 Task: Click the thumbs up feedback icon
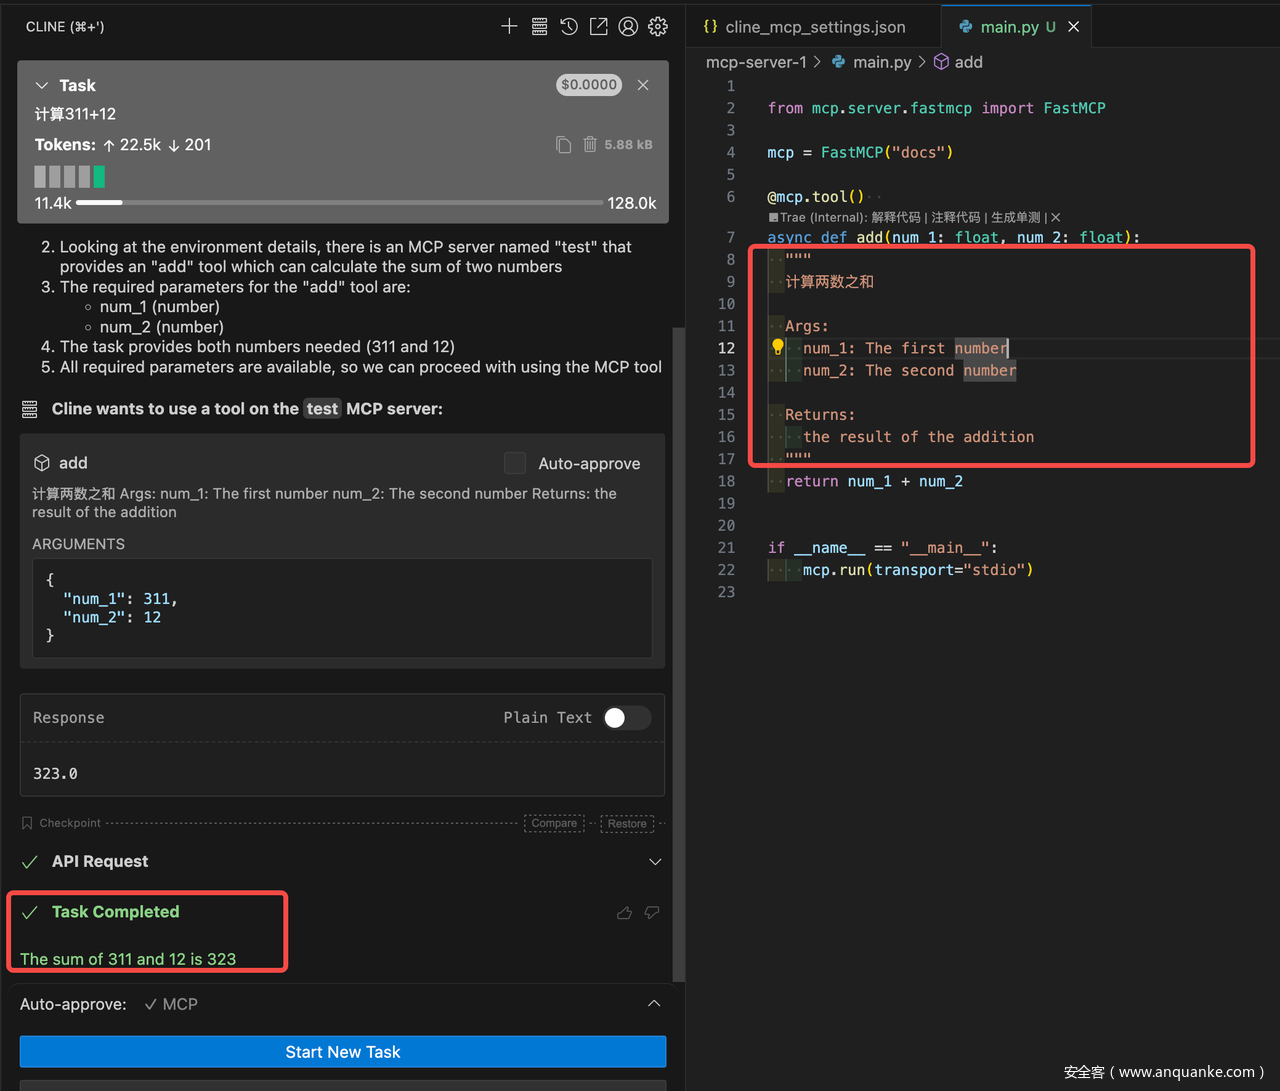tap(624, 913)
